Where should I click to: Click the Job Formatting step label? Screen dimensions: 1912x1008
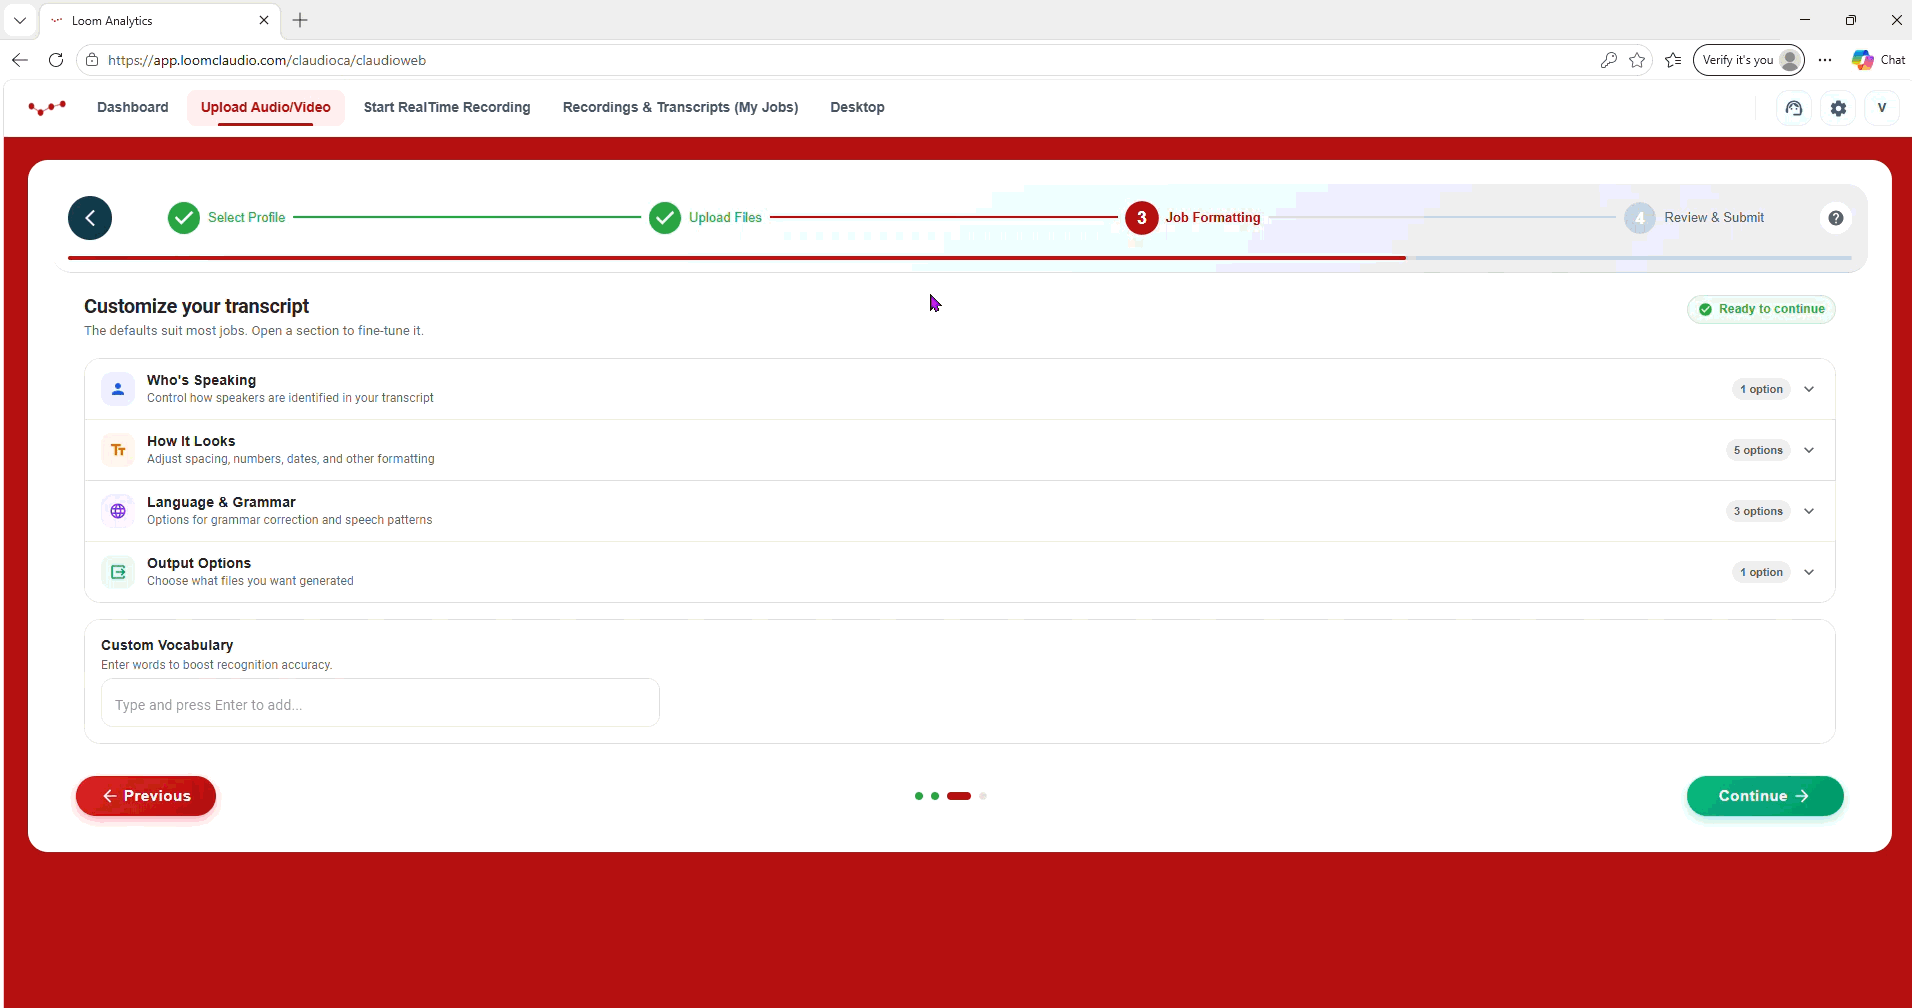point(1213,218)
